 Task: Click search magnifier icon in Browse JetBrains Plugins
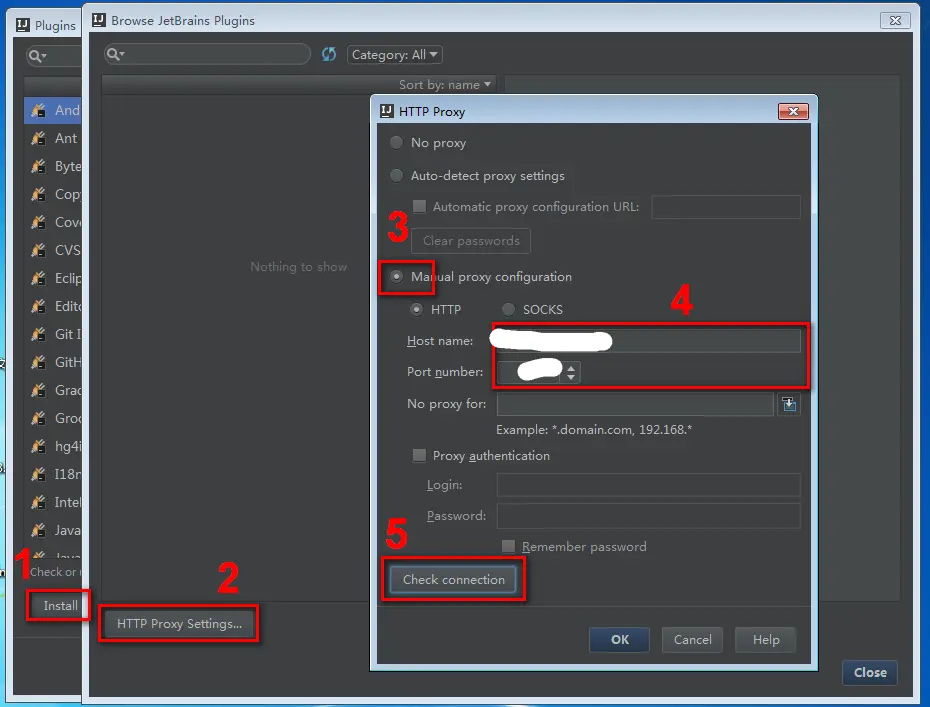click(x=114, y=55)
